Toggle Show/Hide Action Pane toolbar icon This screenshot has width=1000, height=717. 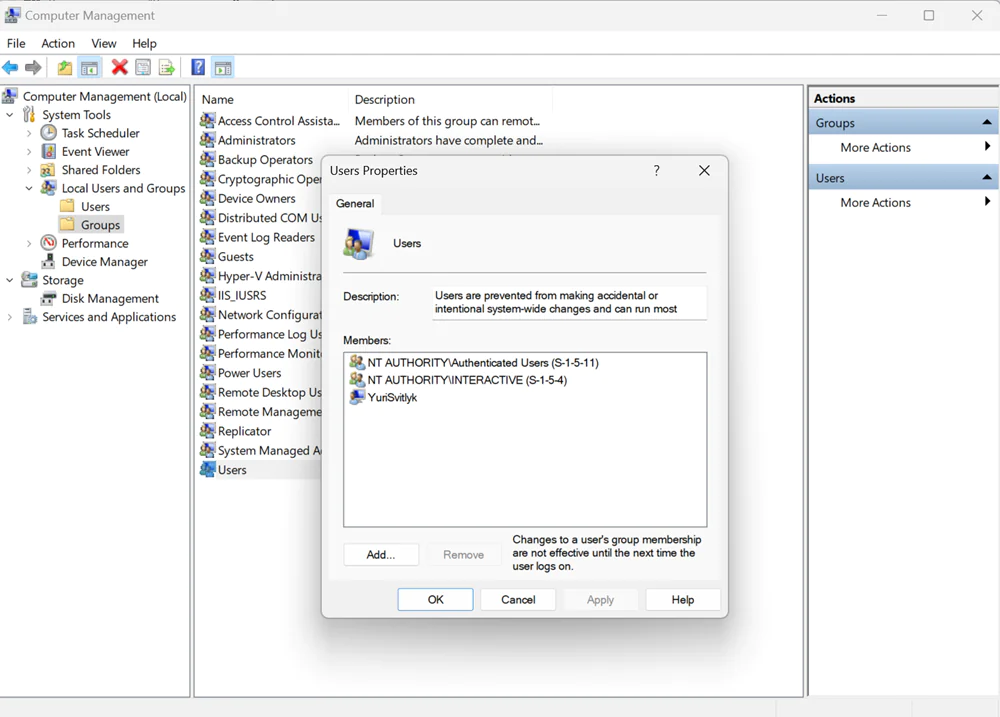[223, 67]
